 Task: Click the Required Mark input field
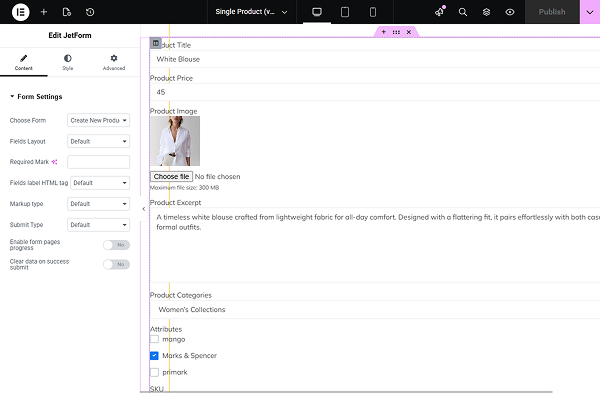[98, 162]
